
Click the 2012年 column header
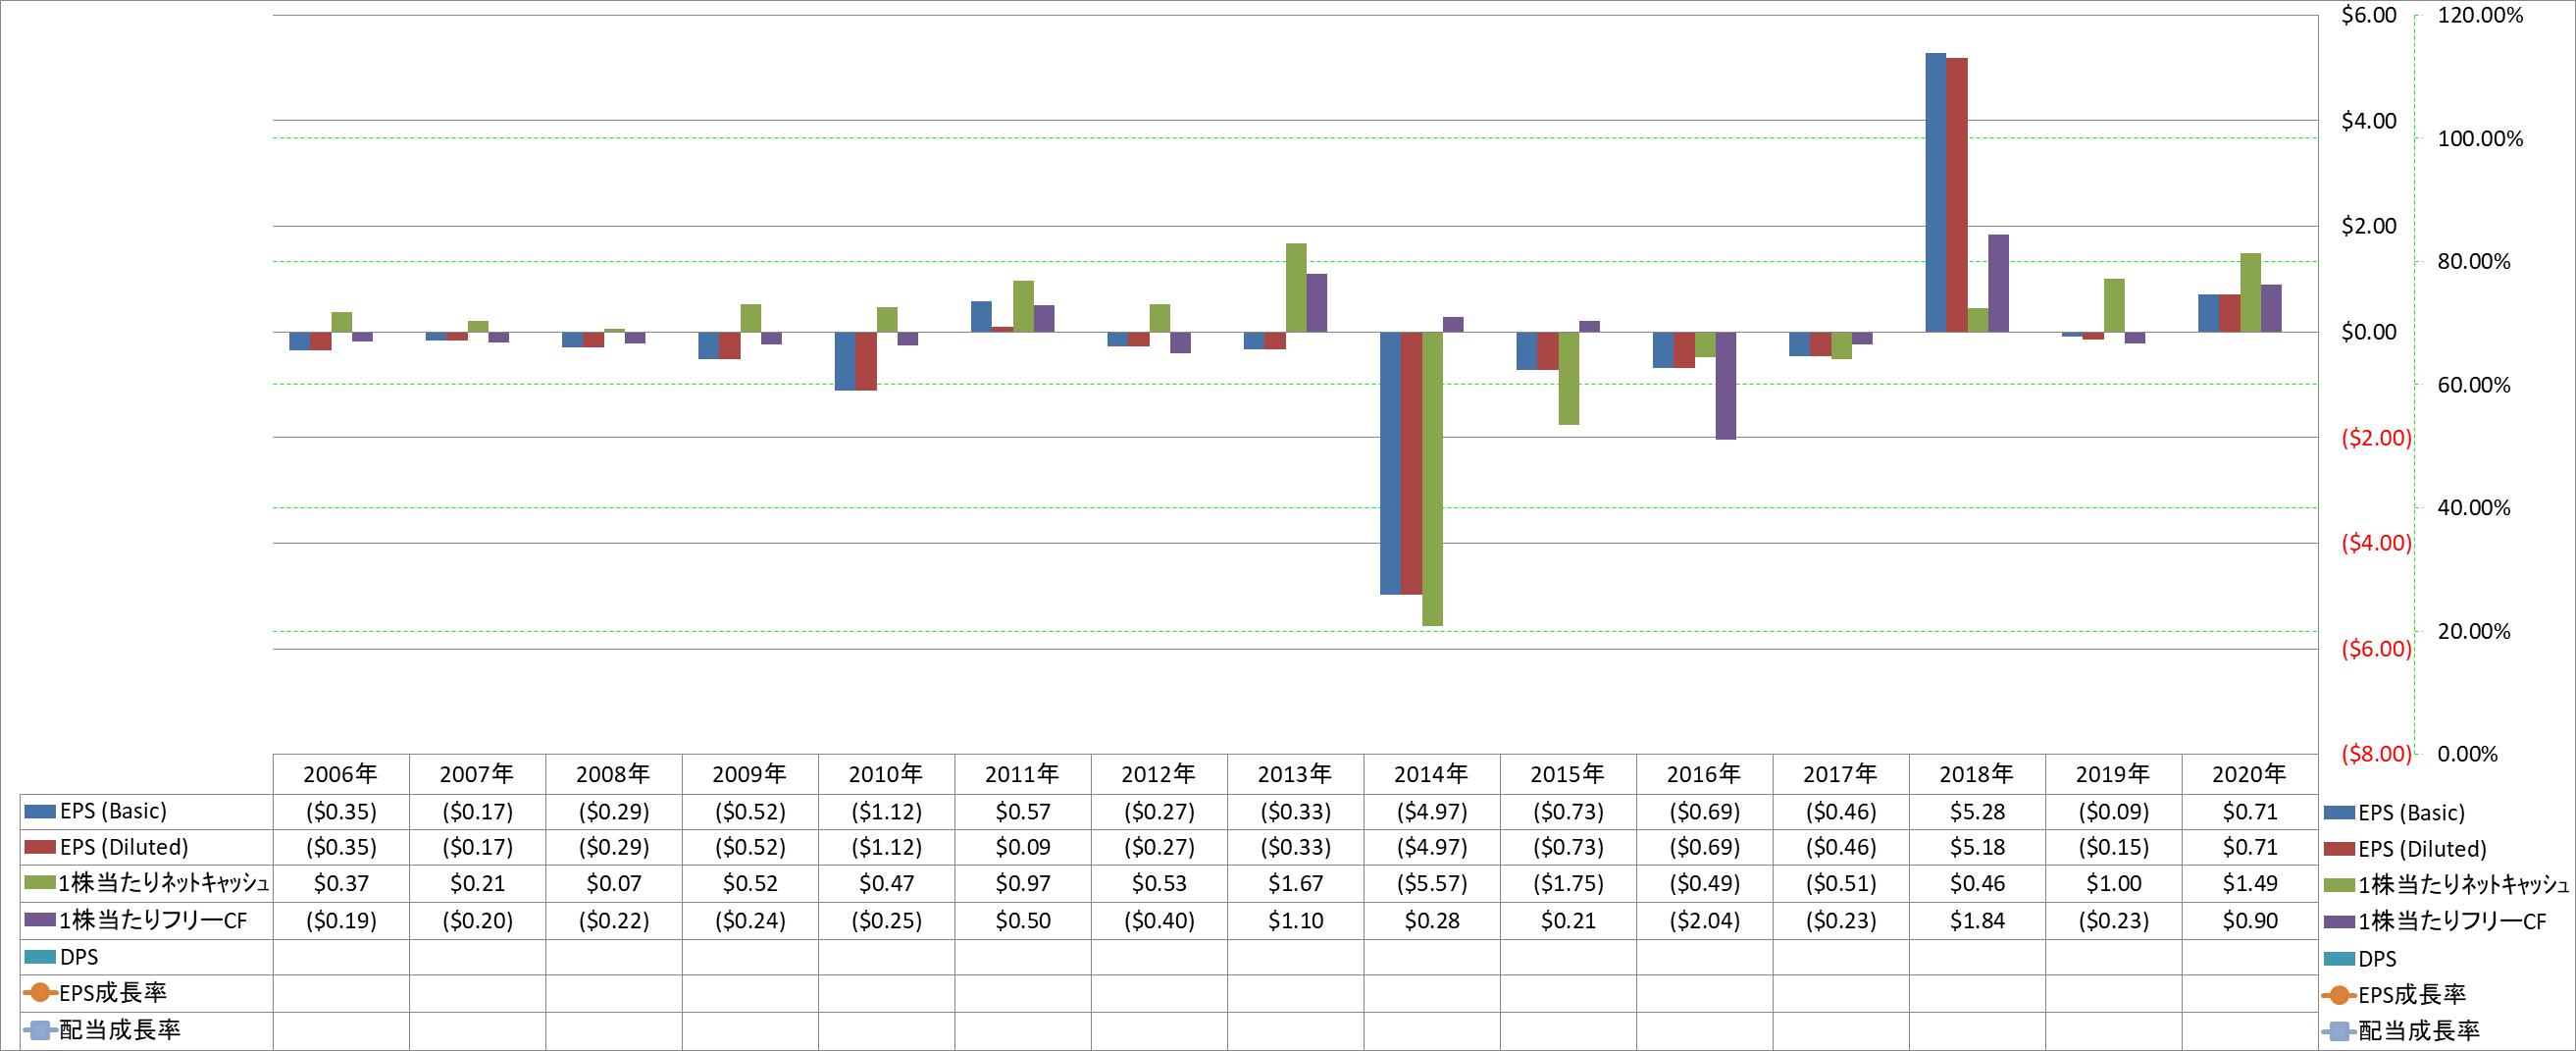coord(1159,774)
